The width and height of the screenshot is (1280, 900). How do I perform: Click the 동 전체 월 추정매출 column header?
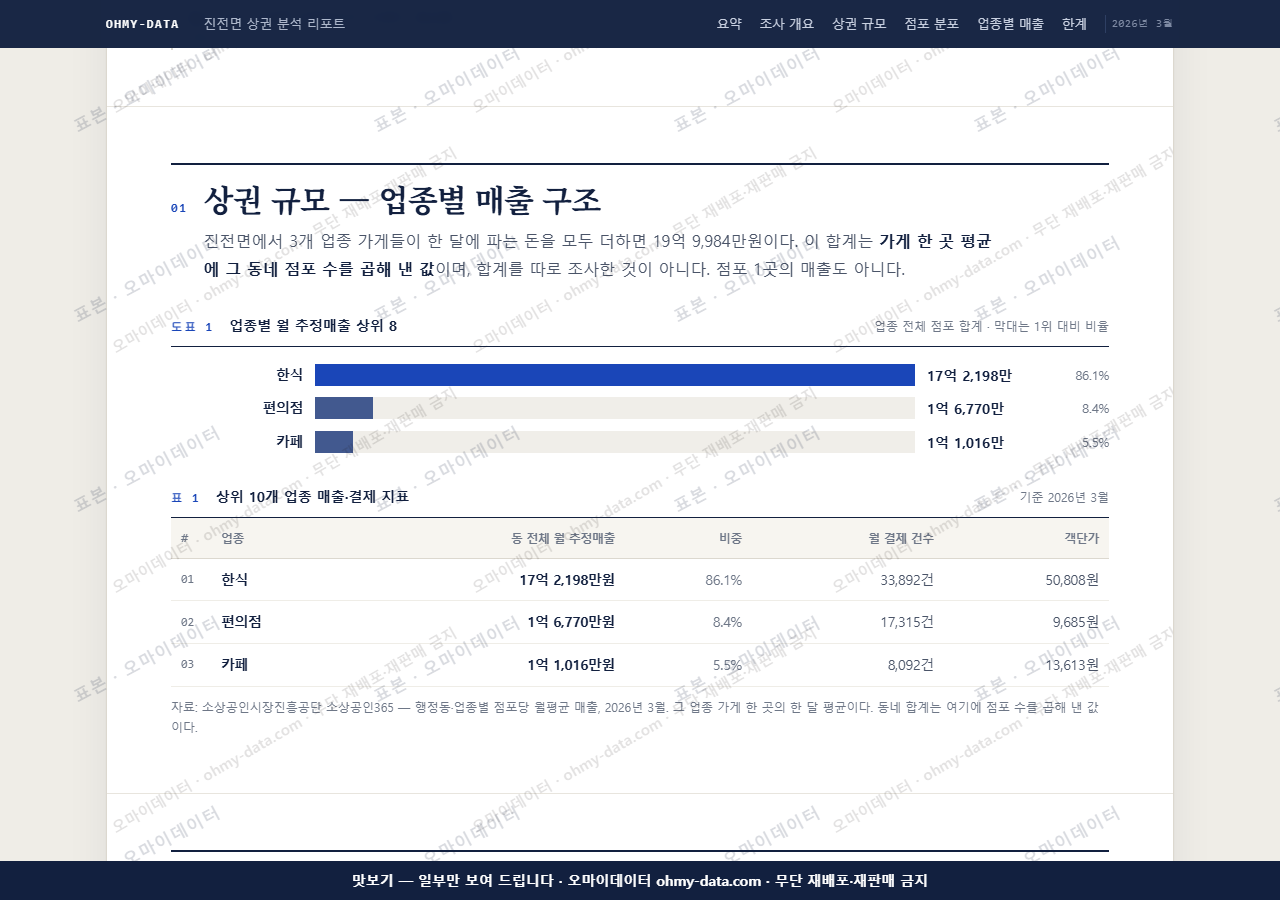click(563, 538)
